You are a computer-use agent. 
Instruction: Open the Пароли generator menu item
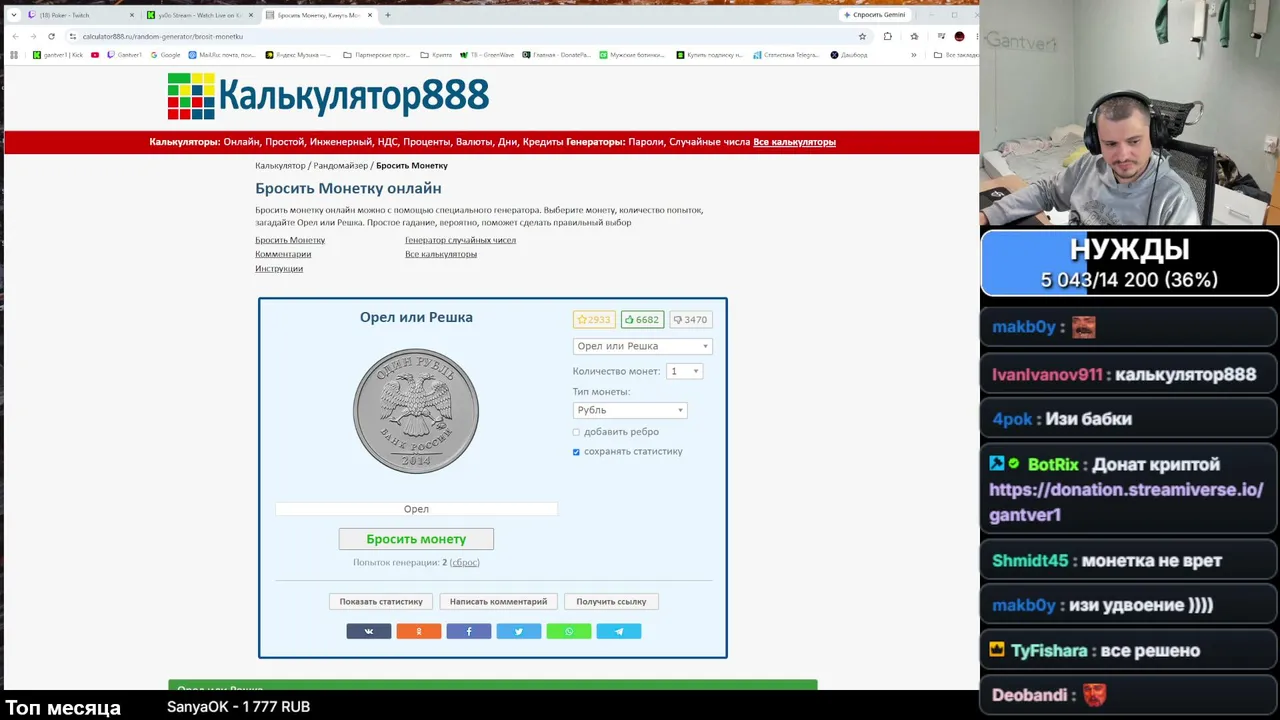(645, 142)
